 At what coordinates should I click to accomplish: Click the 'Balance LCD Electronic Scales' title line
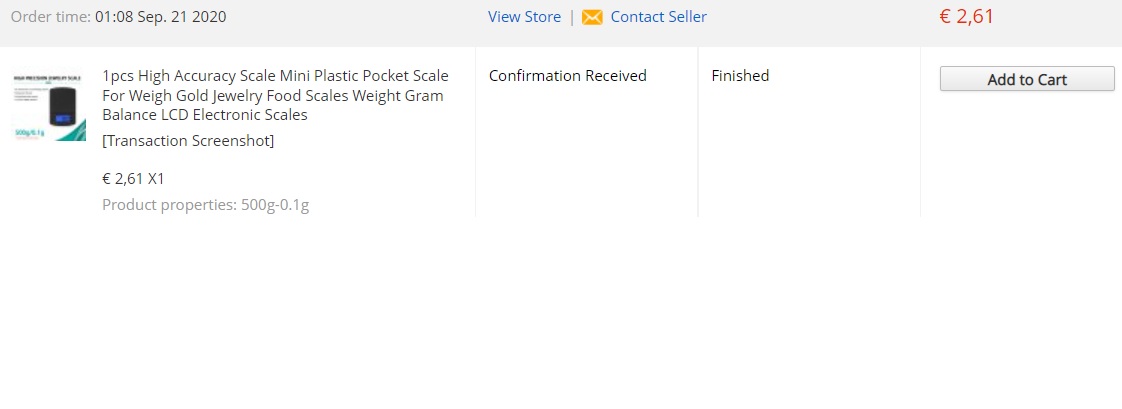point(205,115)
